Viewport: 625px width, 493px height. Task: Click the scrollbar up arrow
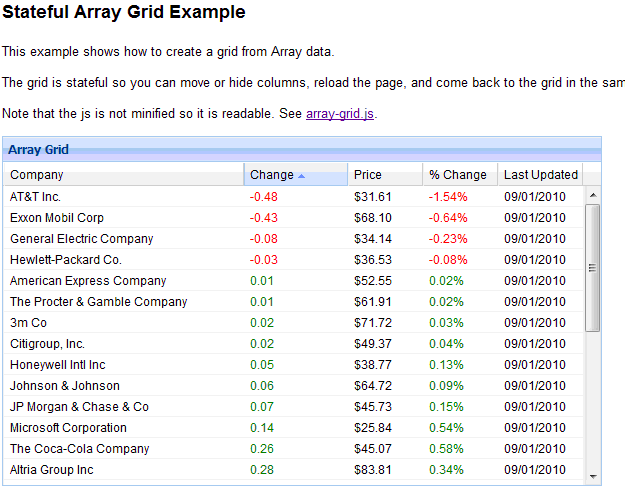(x=593, y=195)
